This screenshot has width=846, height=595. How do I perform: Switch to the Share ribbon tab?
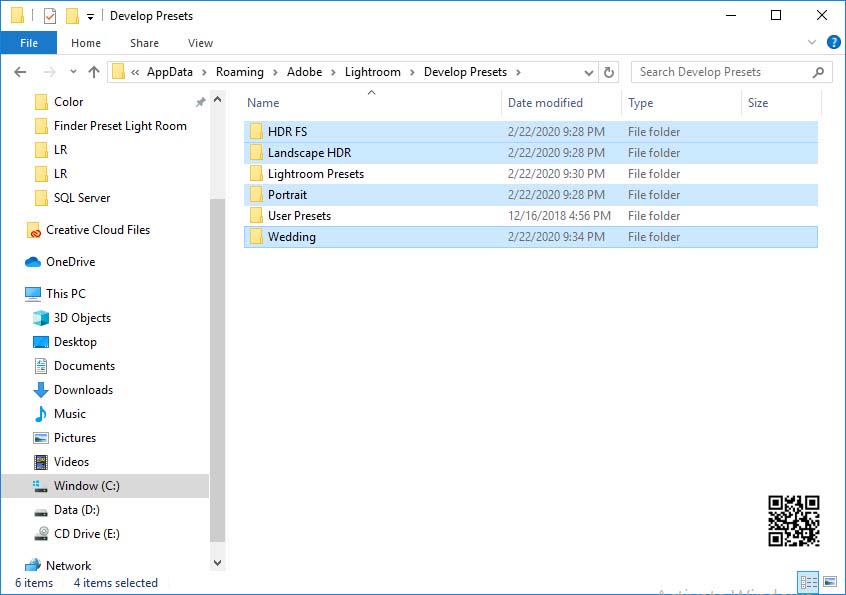coord(144,43)
